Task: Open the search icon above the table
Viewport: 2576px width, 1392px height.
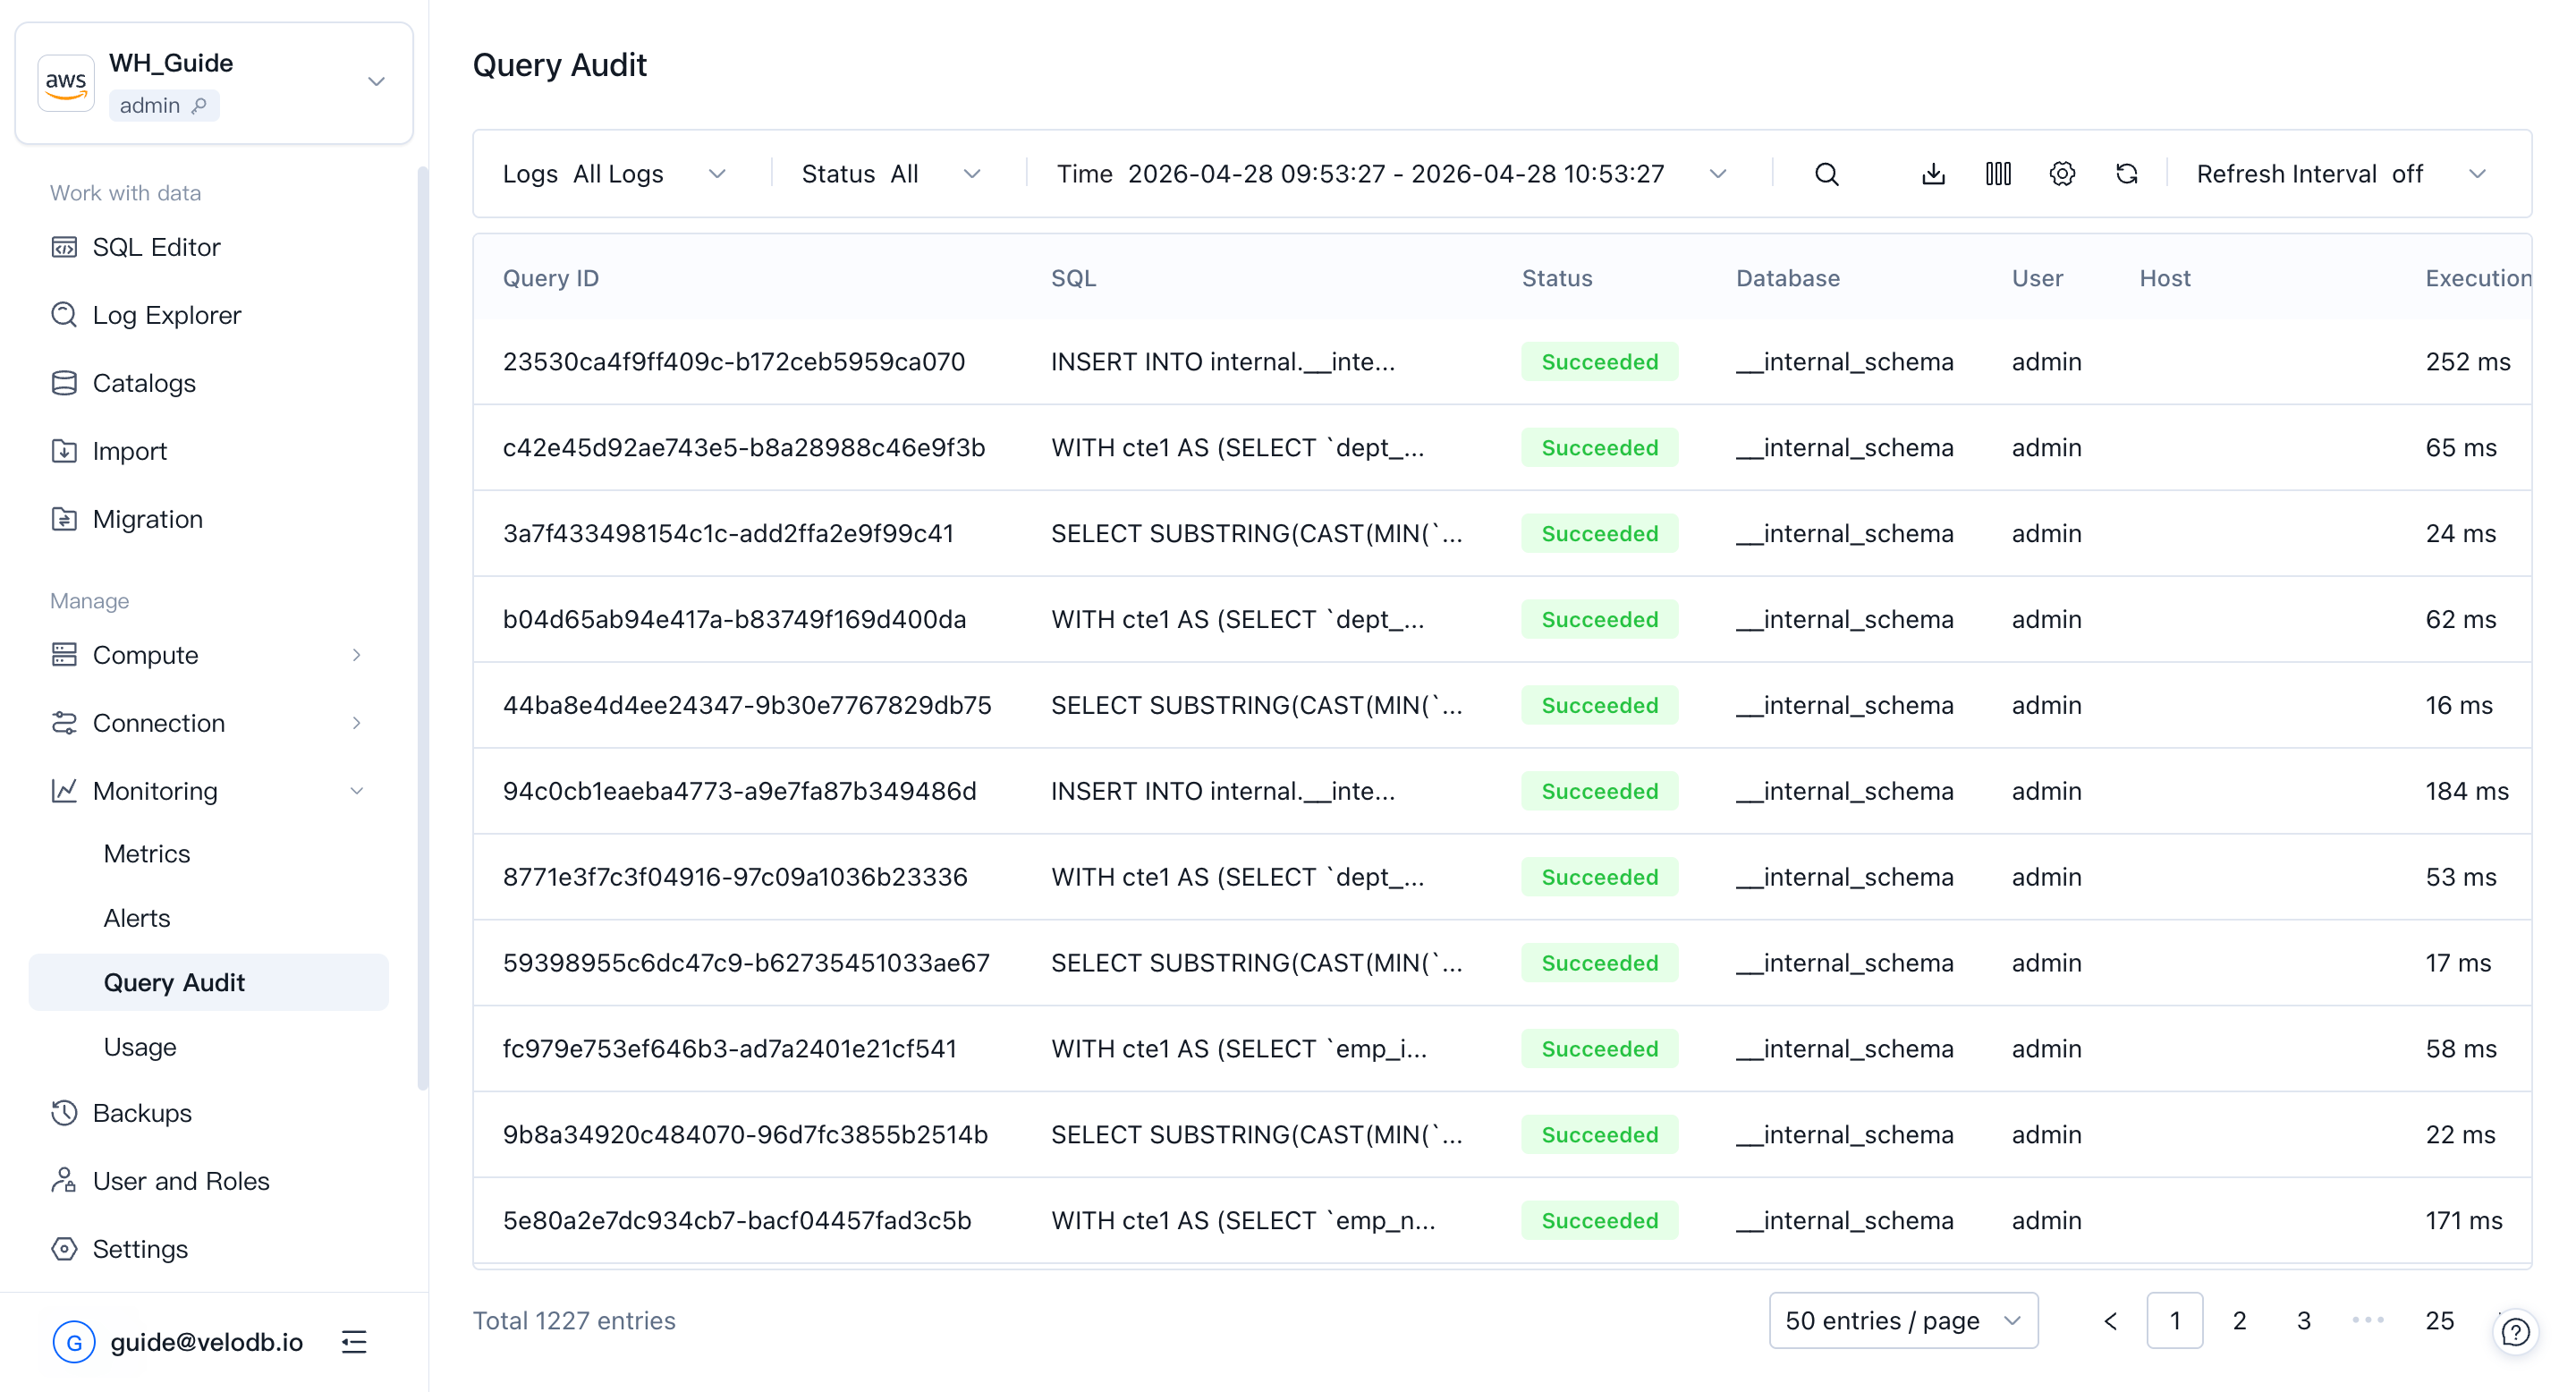Action: (x=1826, y=173)
